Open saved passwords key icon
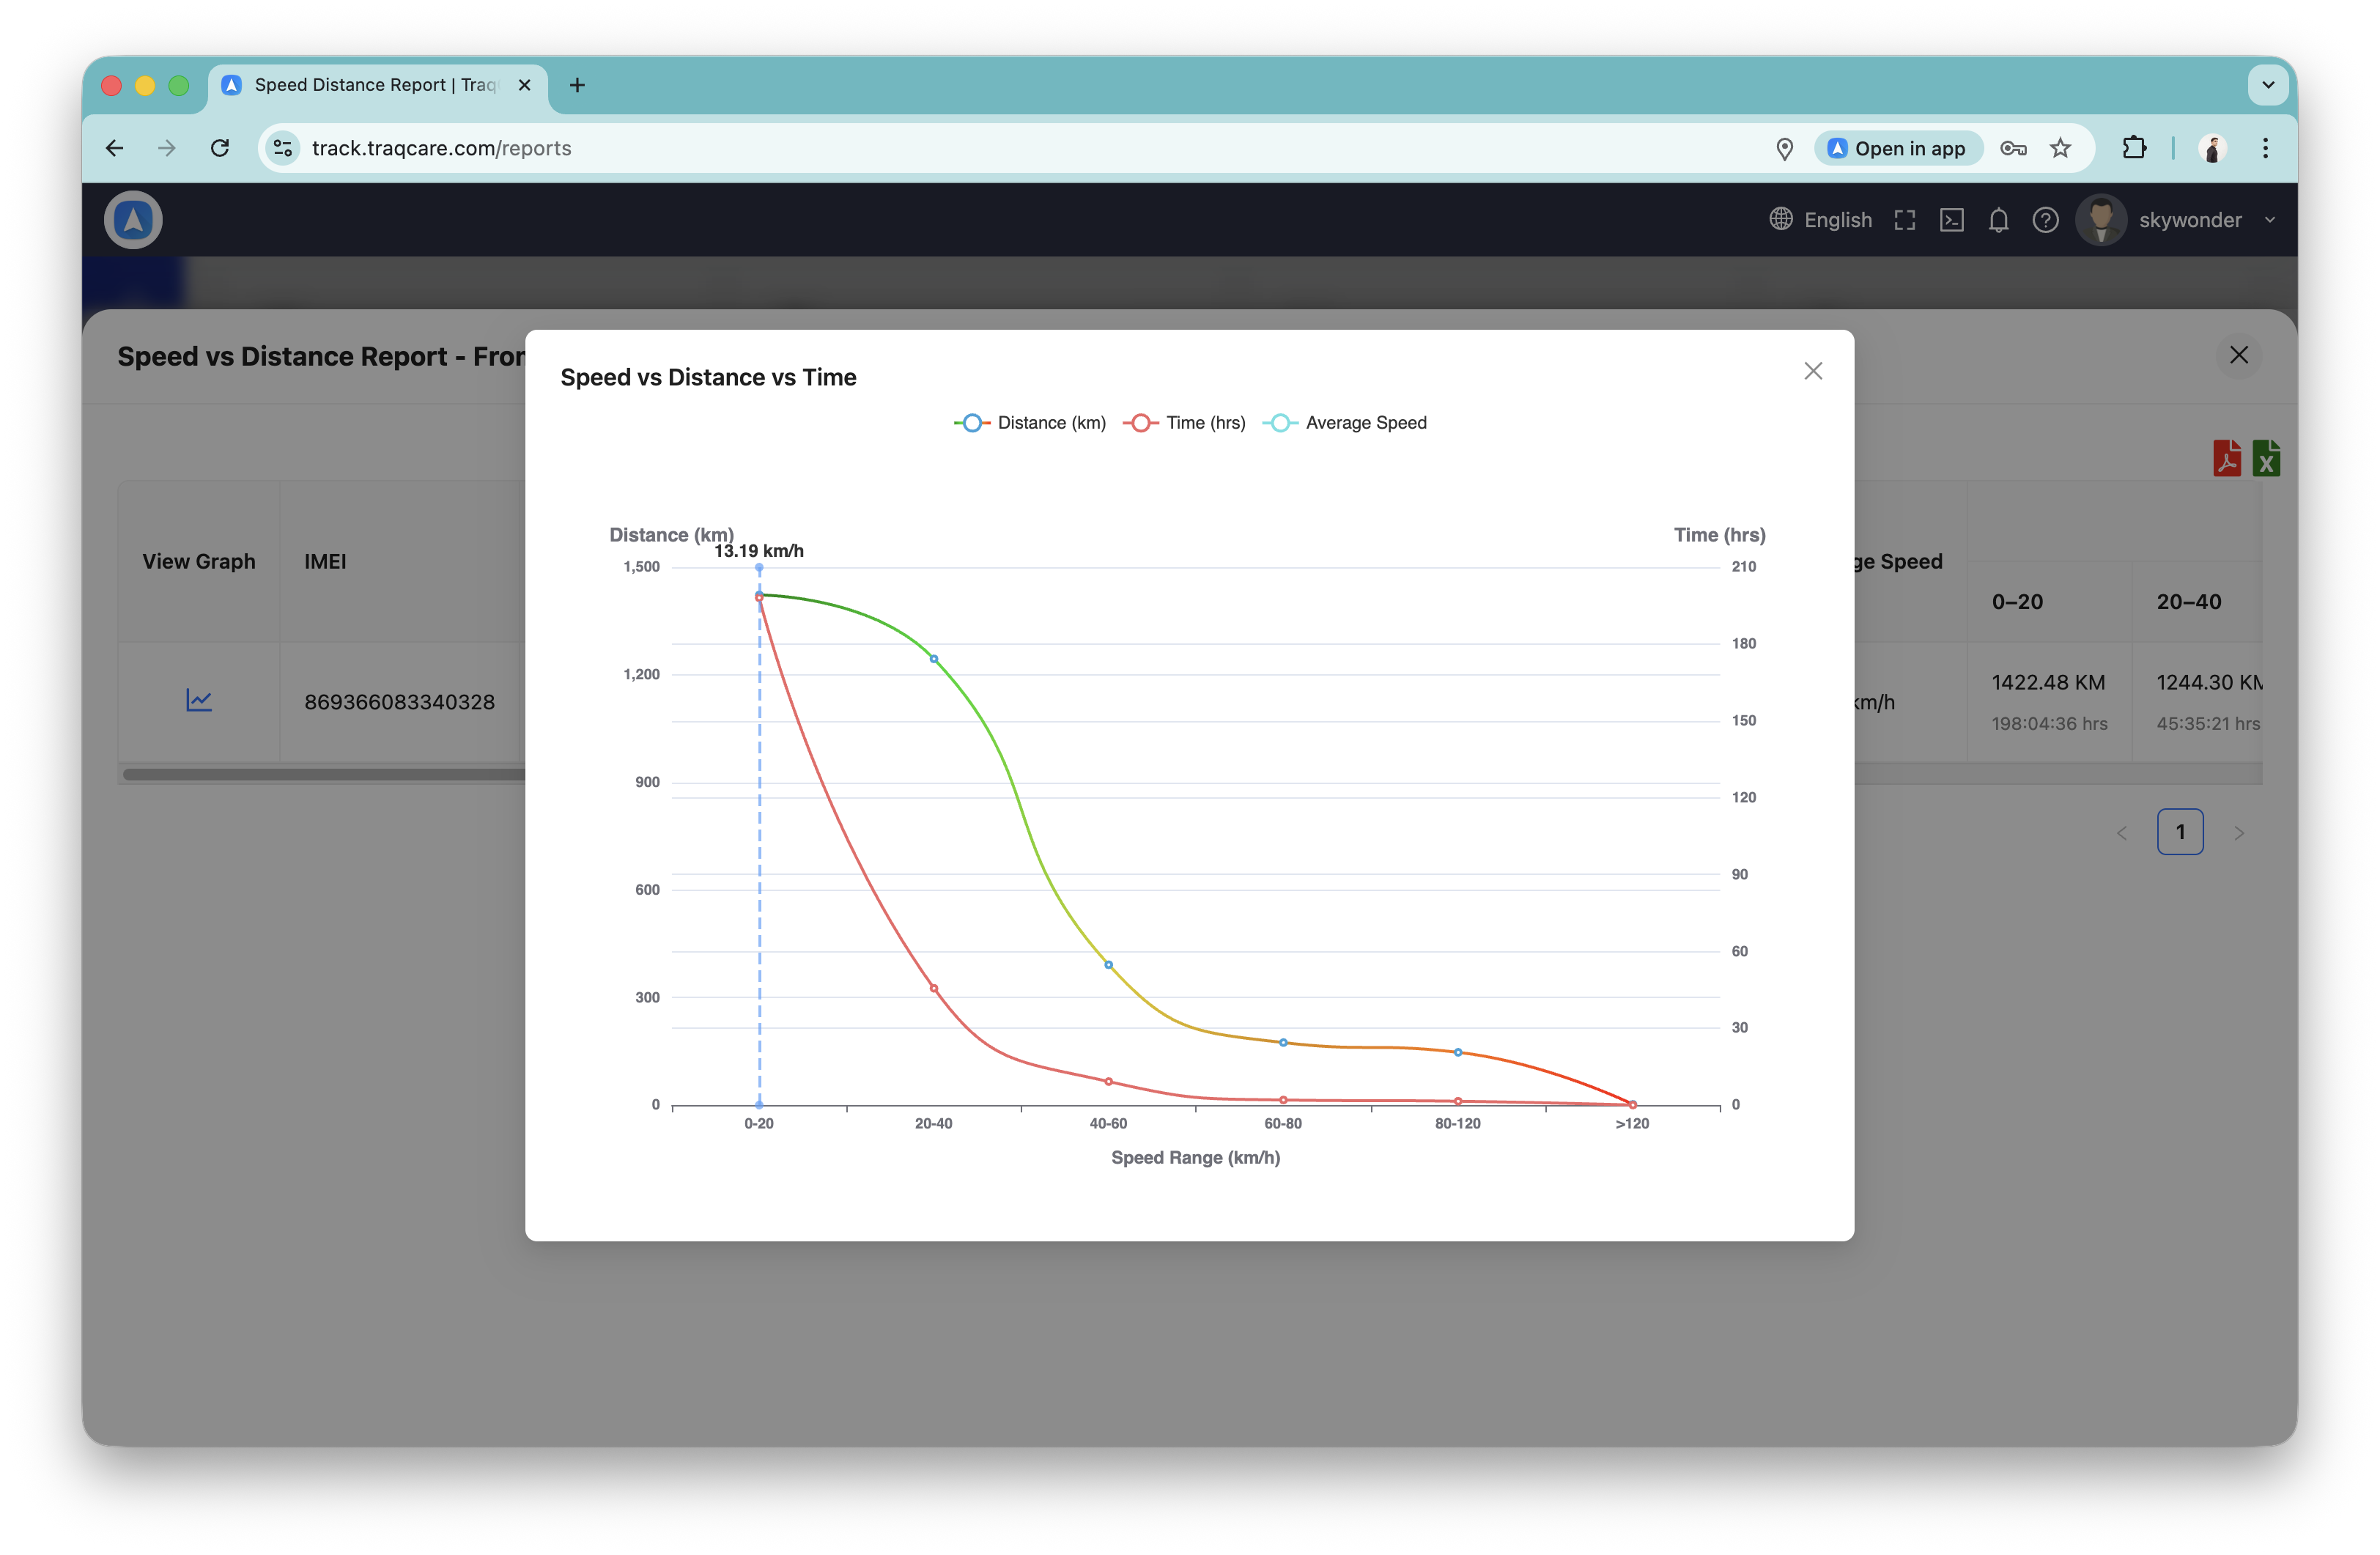 click(2012, 148)
